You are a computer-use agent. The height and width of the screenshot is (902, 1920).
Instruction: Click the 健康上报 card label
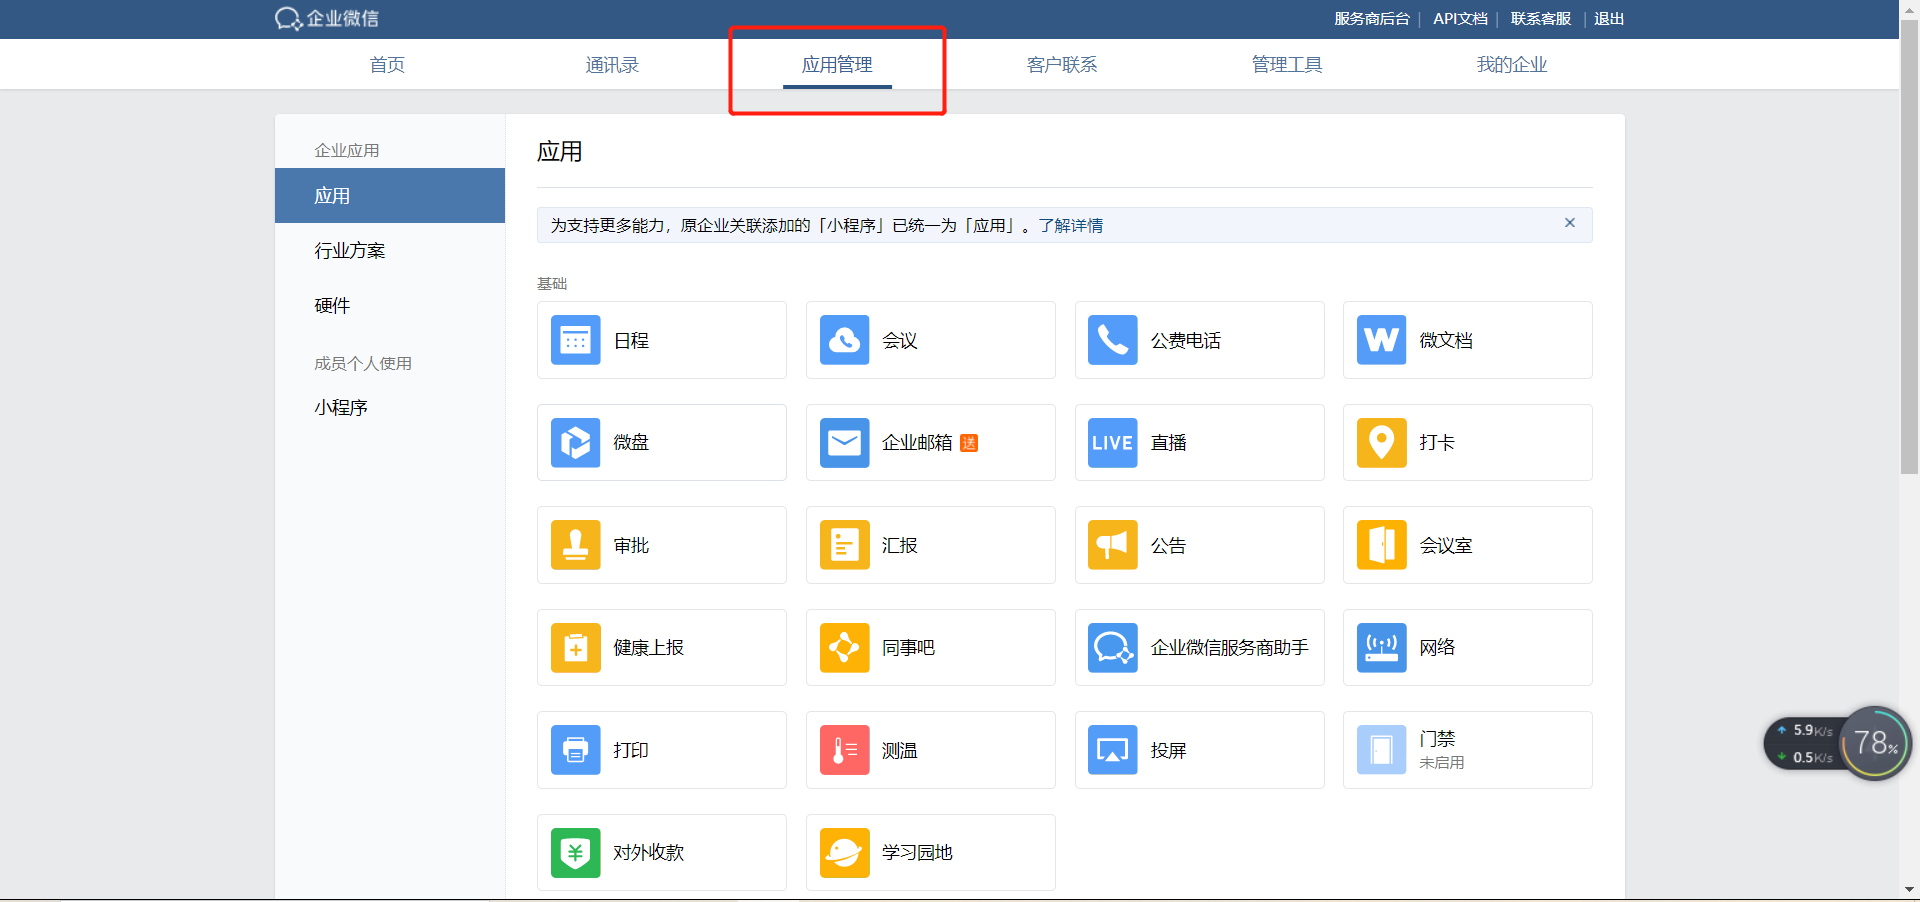click(x=649, y=648)
